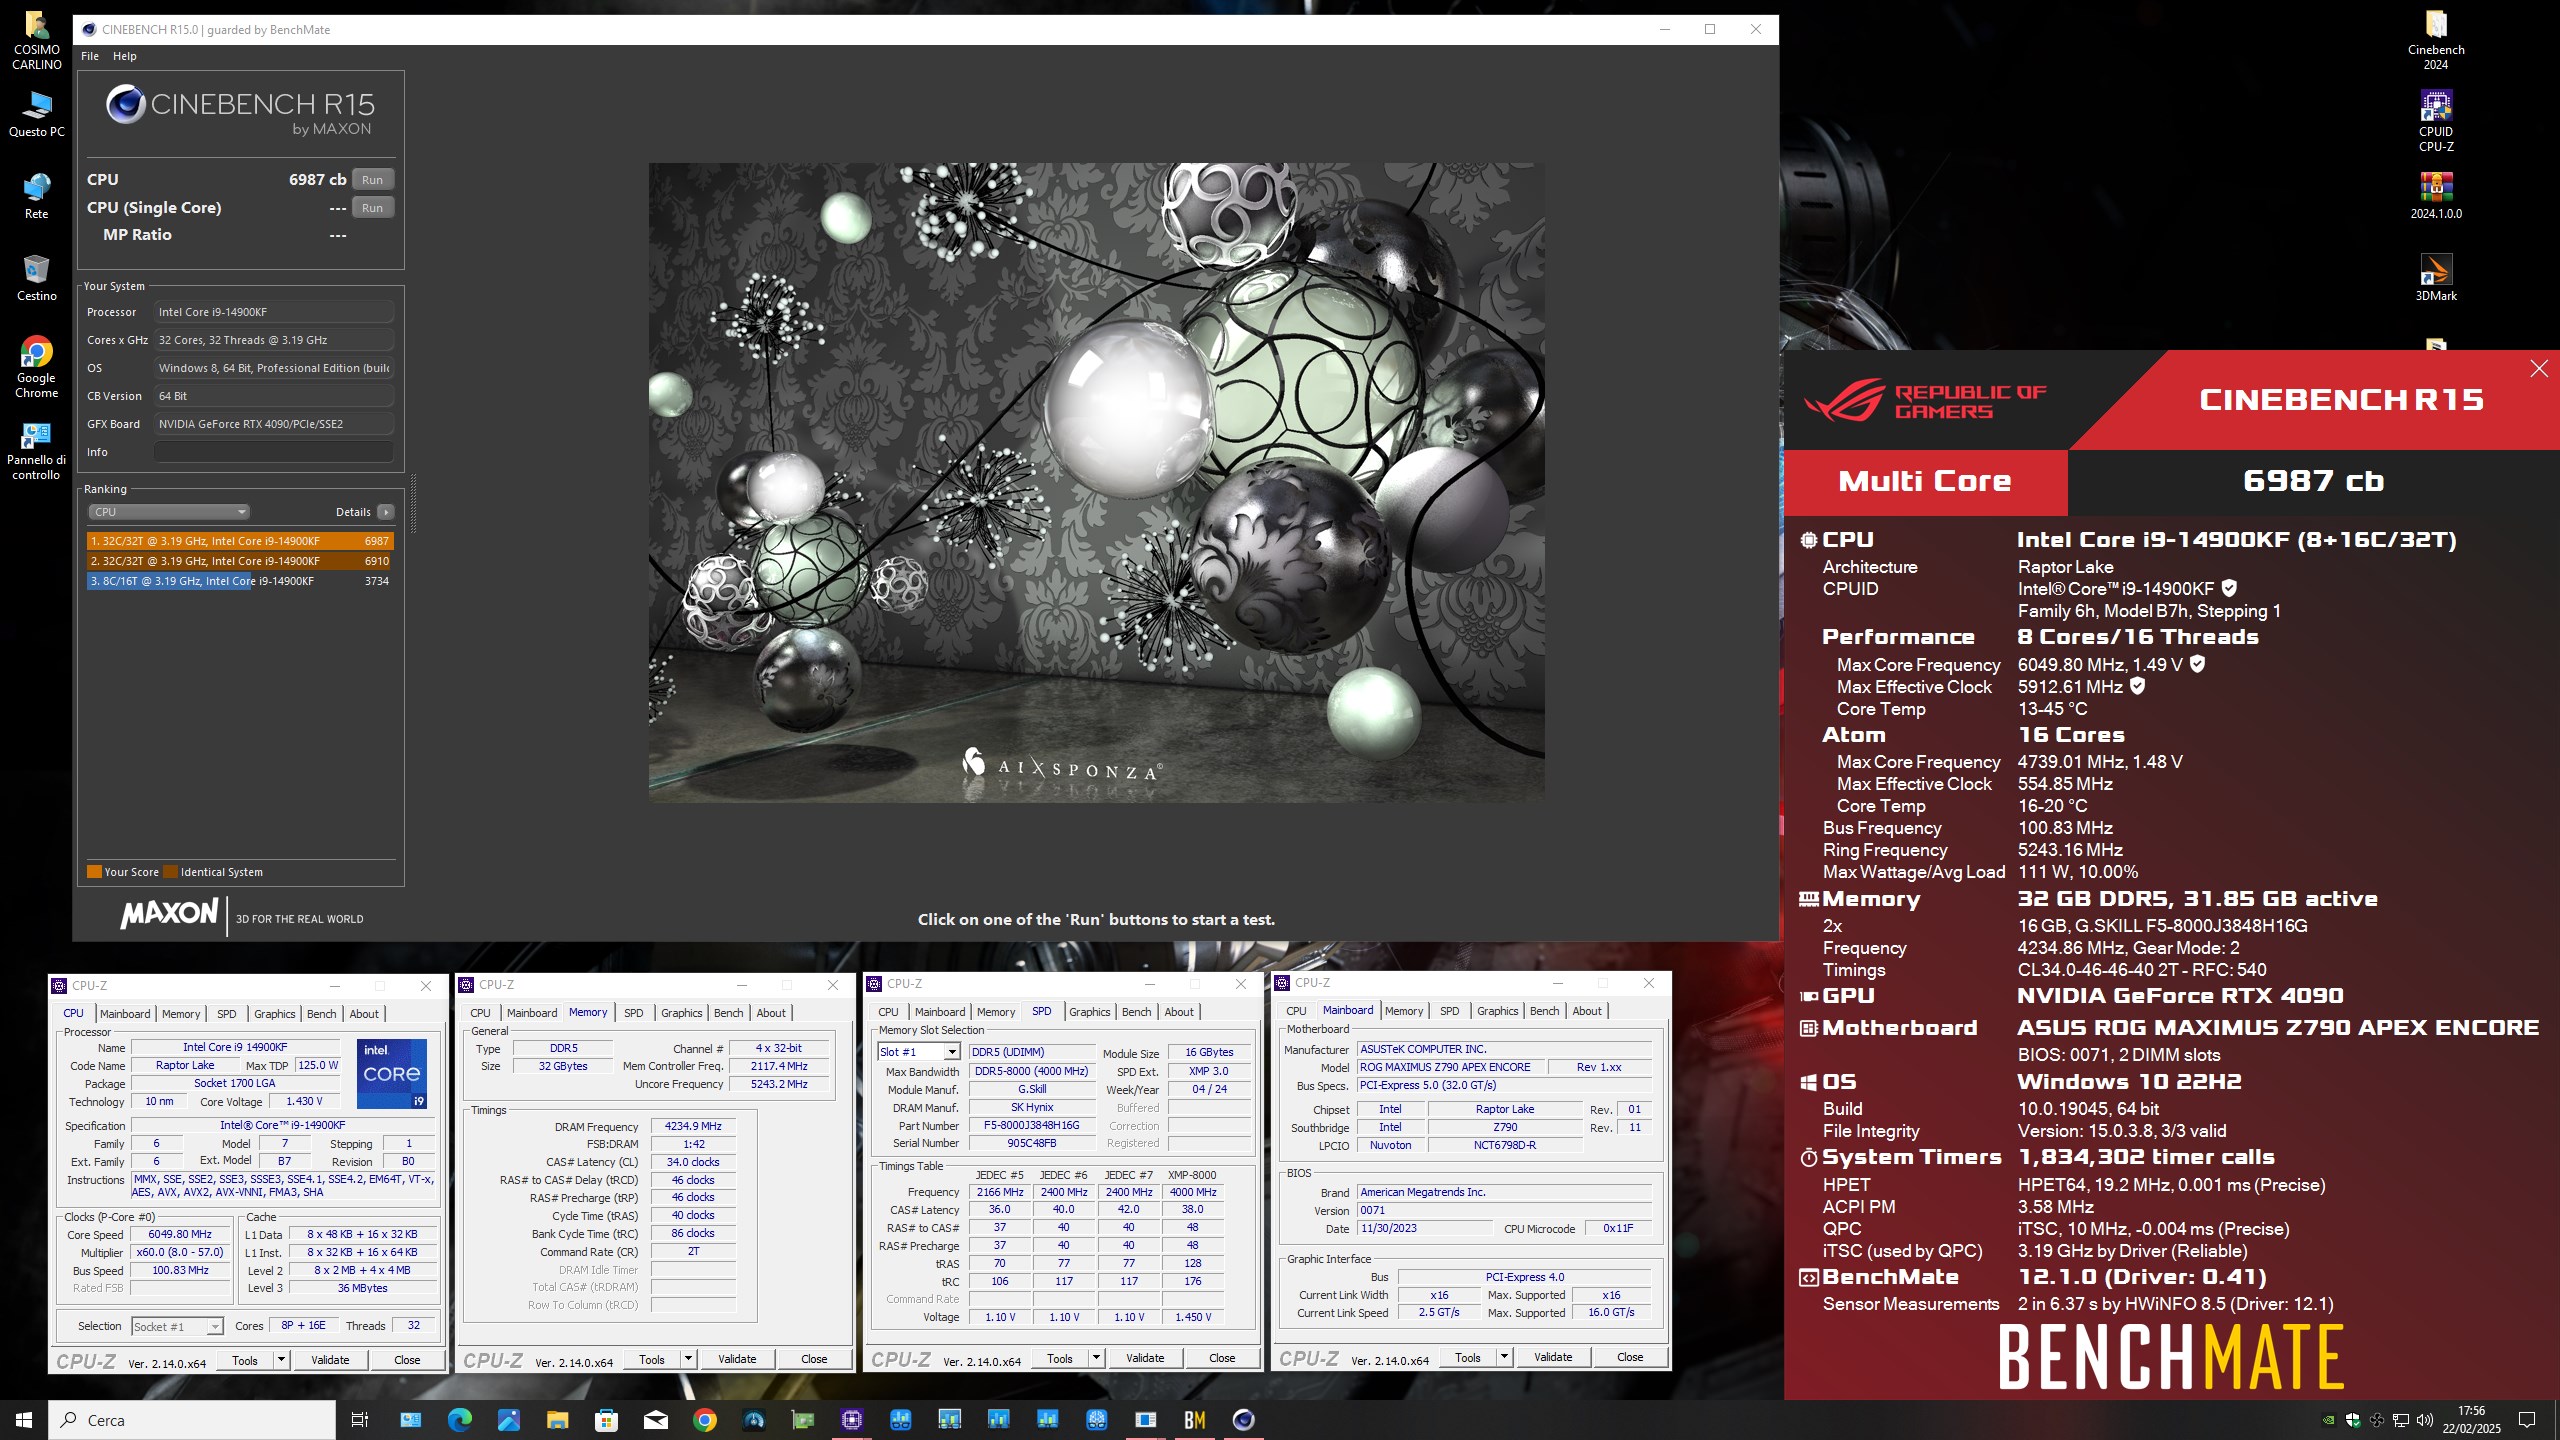This screenshot has width=2560, height=1440.
Task: Open the Cinebench 2024 desktop shortcut
Action: 2435,40
